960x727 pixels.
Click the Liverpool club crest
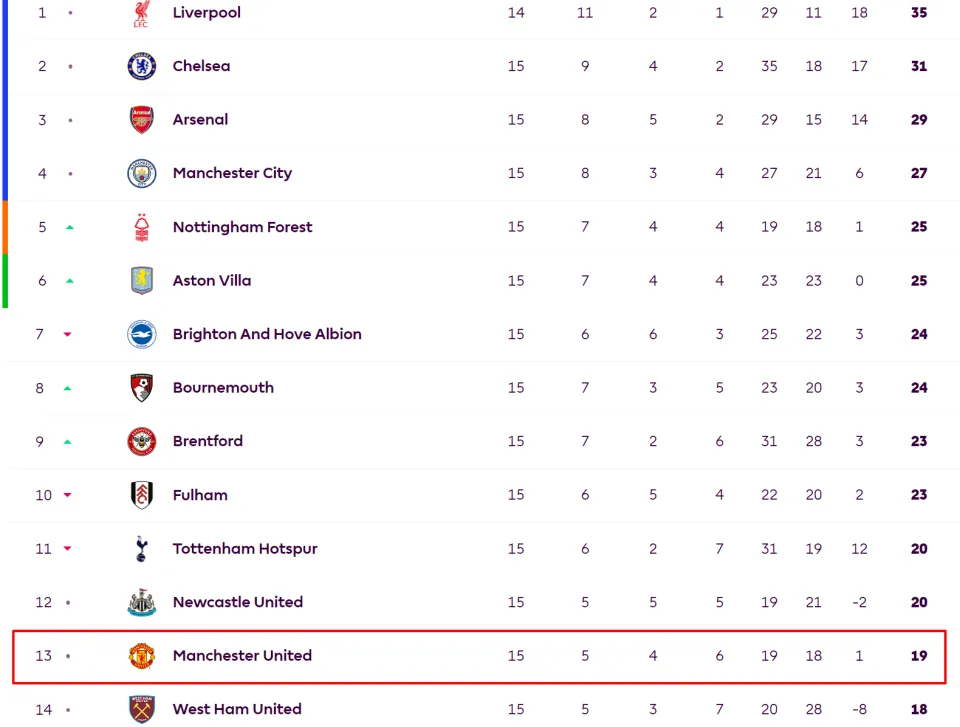coord(141,13)
